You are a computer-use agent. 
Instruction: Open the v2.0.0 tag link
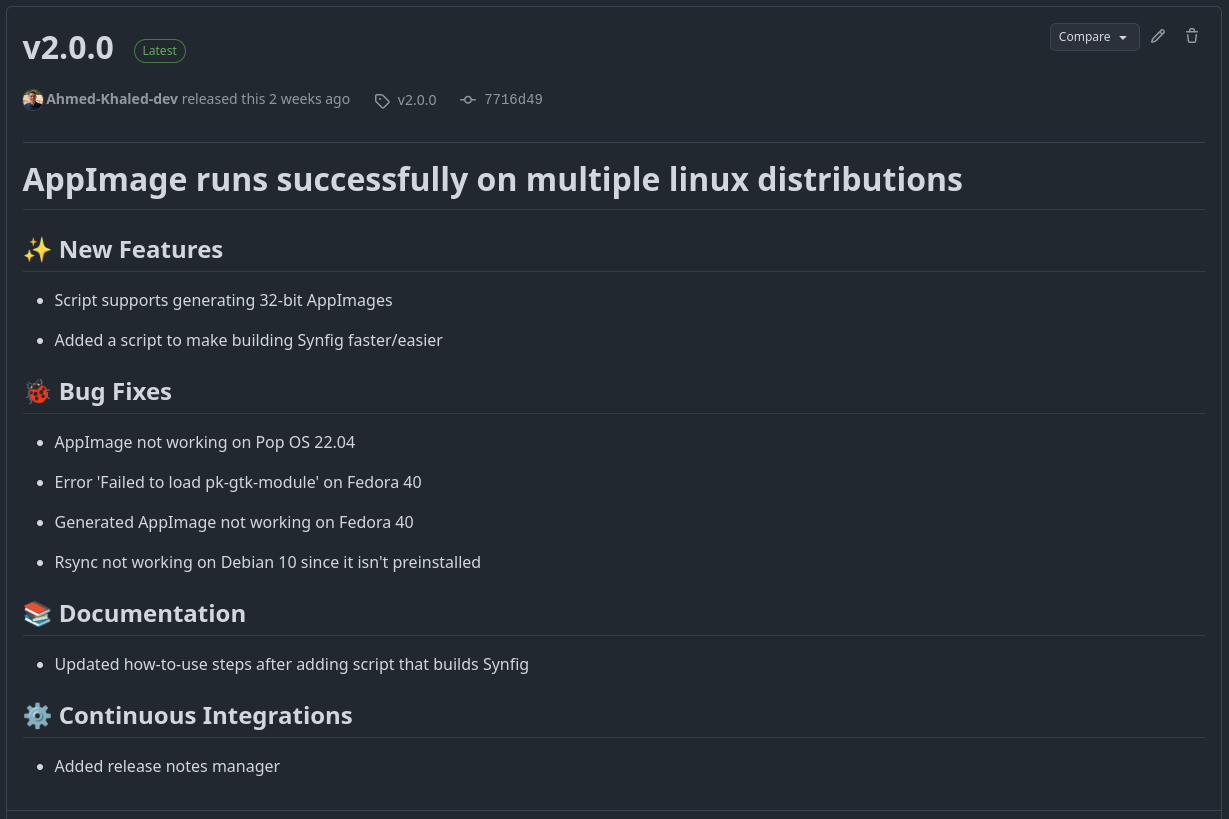click(x=416, y=100)
